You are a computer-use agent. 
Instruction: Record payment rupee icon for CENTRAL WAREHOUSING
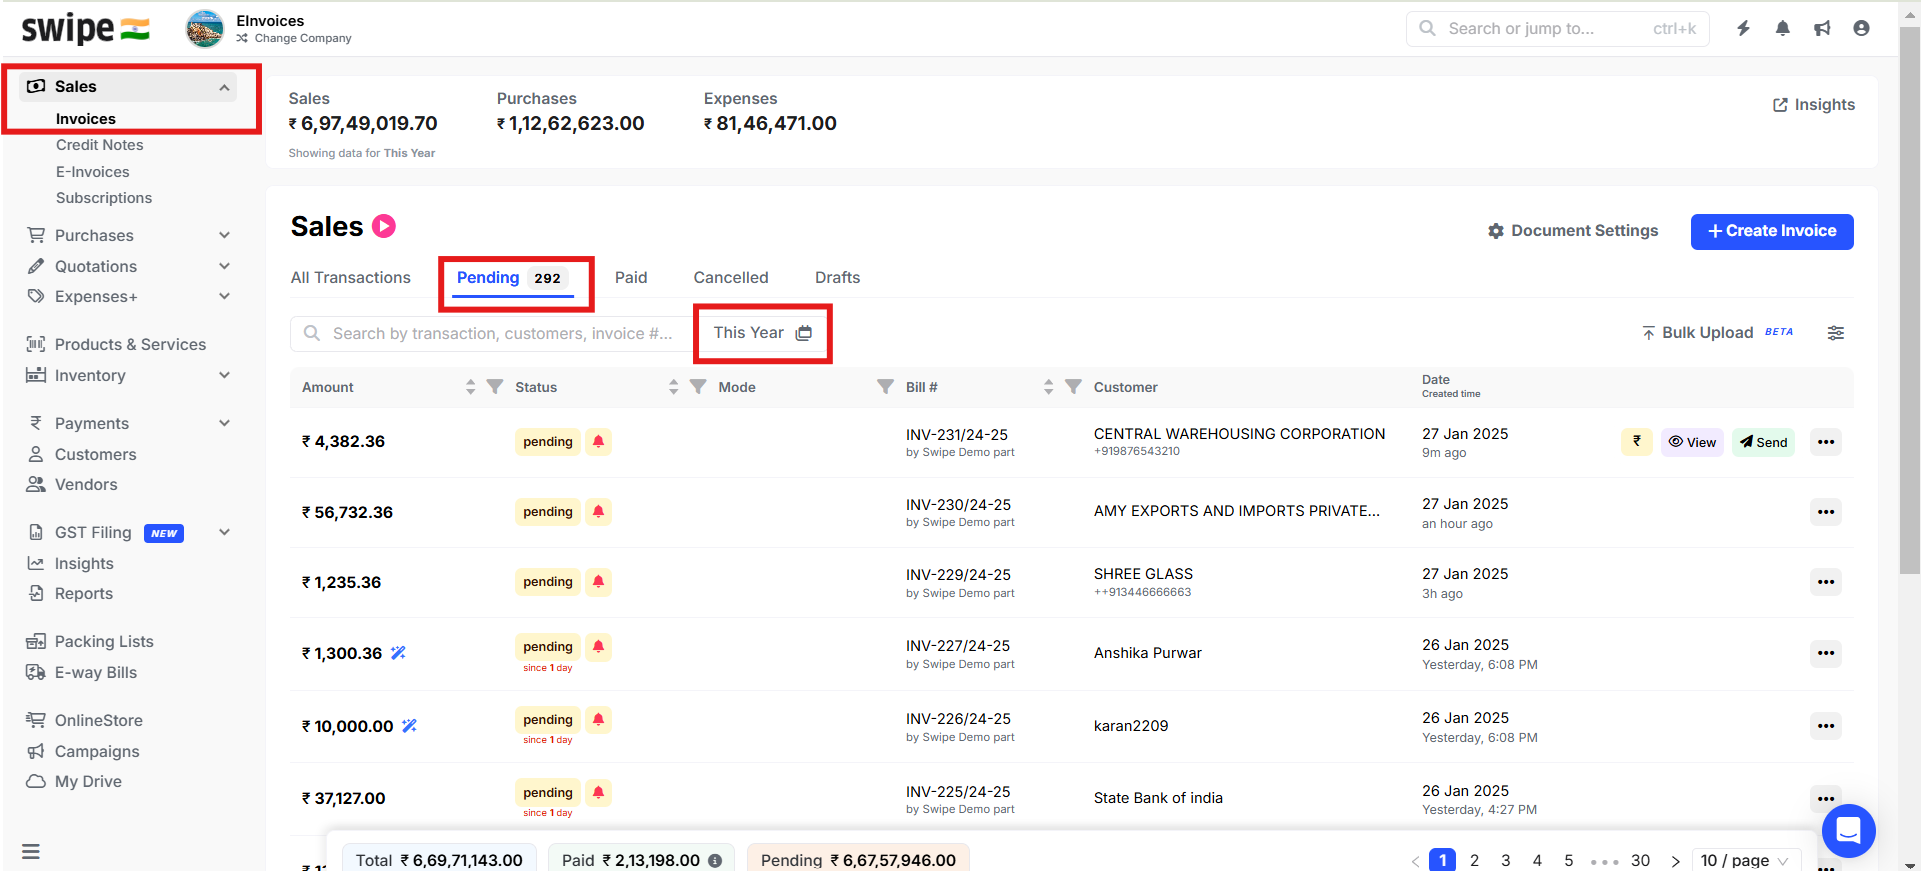pos(1637,441)
